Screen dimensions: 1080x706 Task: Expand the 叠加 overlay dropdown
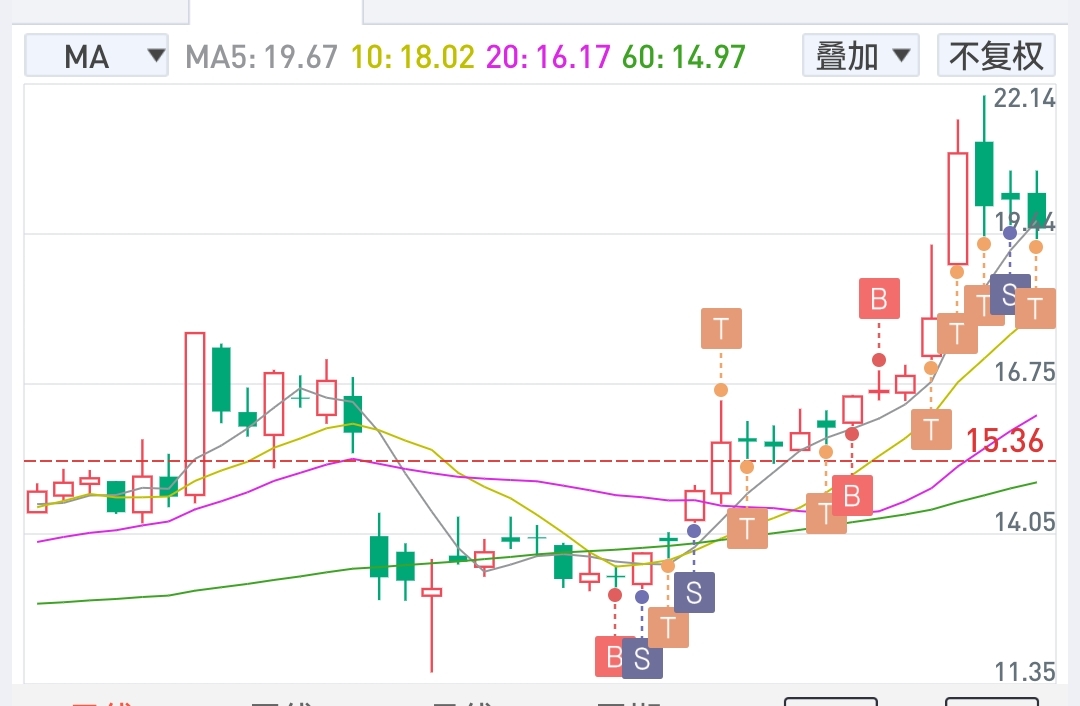click(861, 56)
